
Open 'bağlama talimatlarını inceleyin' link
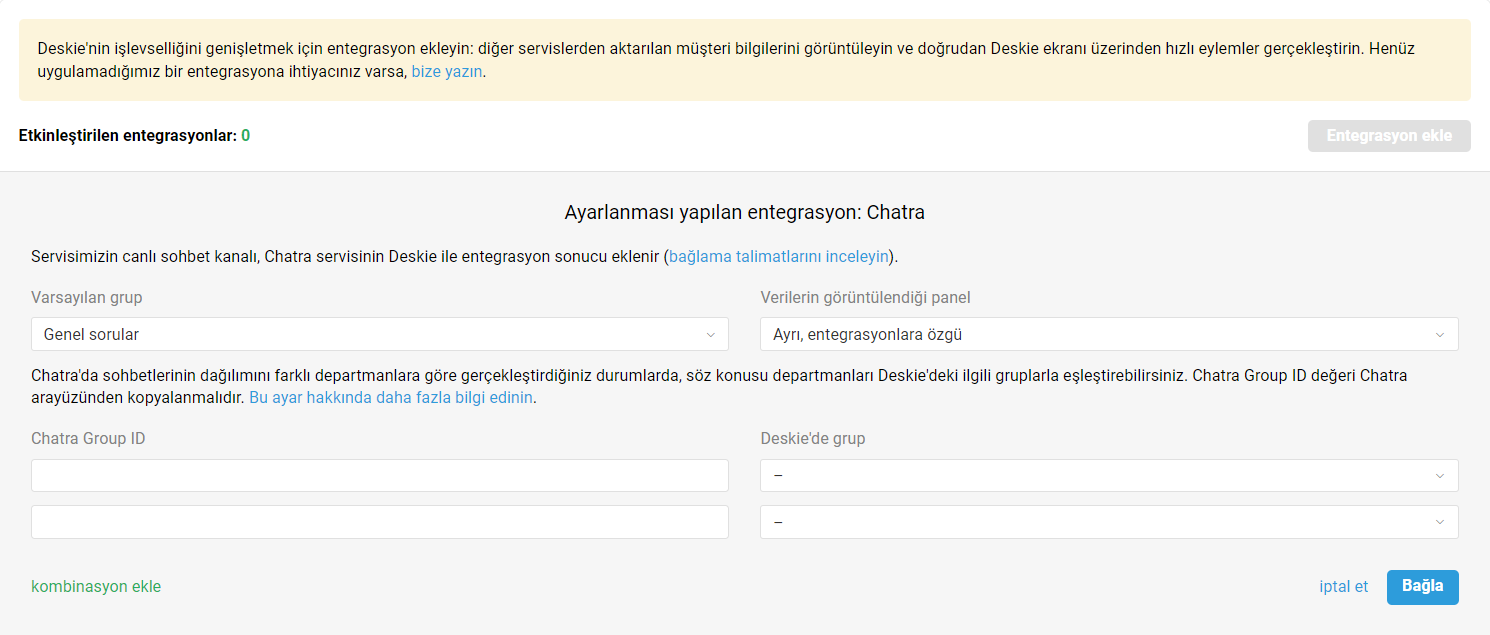click(x=779, y=256)
